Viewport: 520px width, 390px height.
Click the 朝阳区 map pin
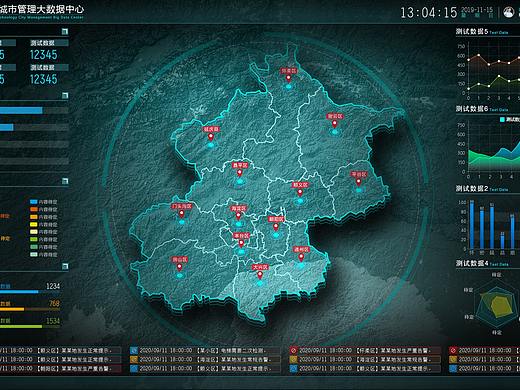click(x=276, y=227)
